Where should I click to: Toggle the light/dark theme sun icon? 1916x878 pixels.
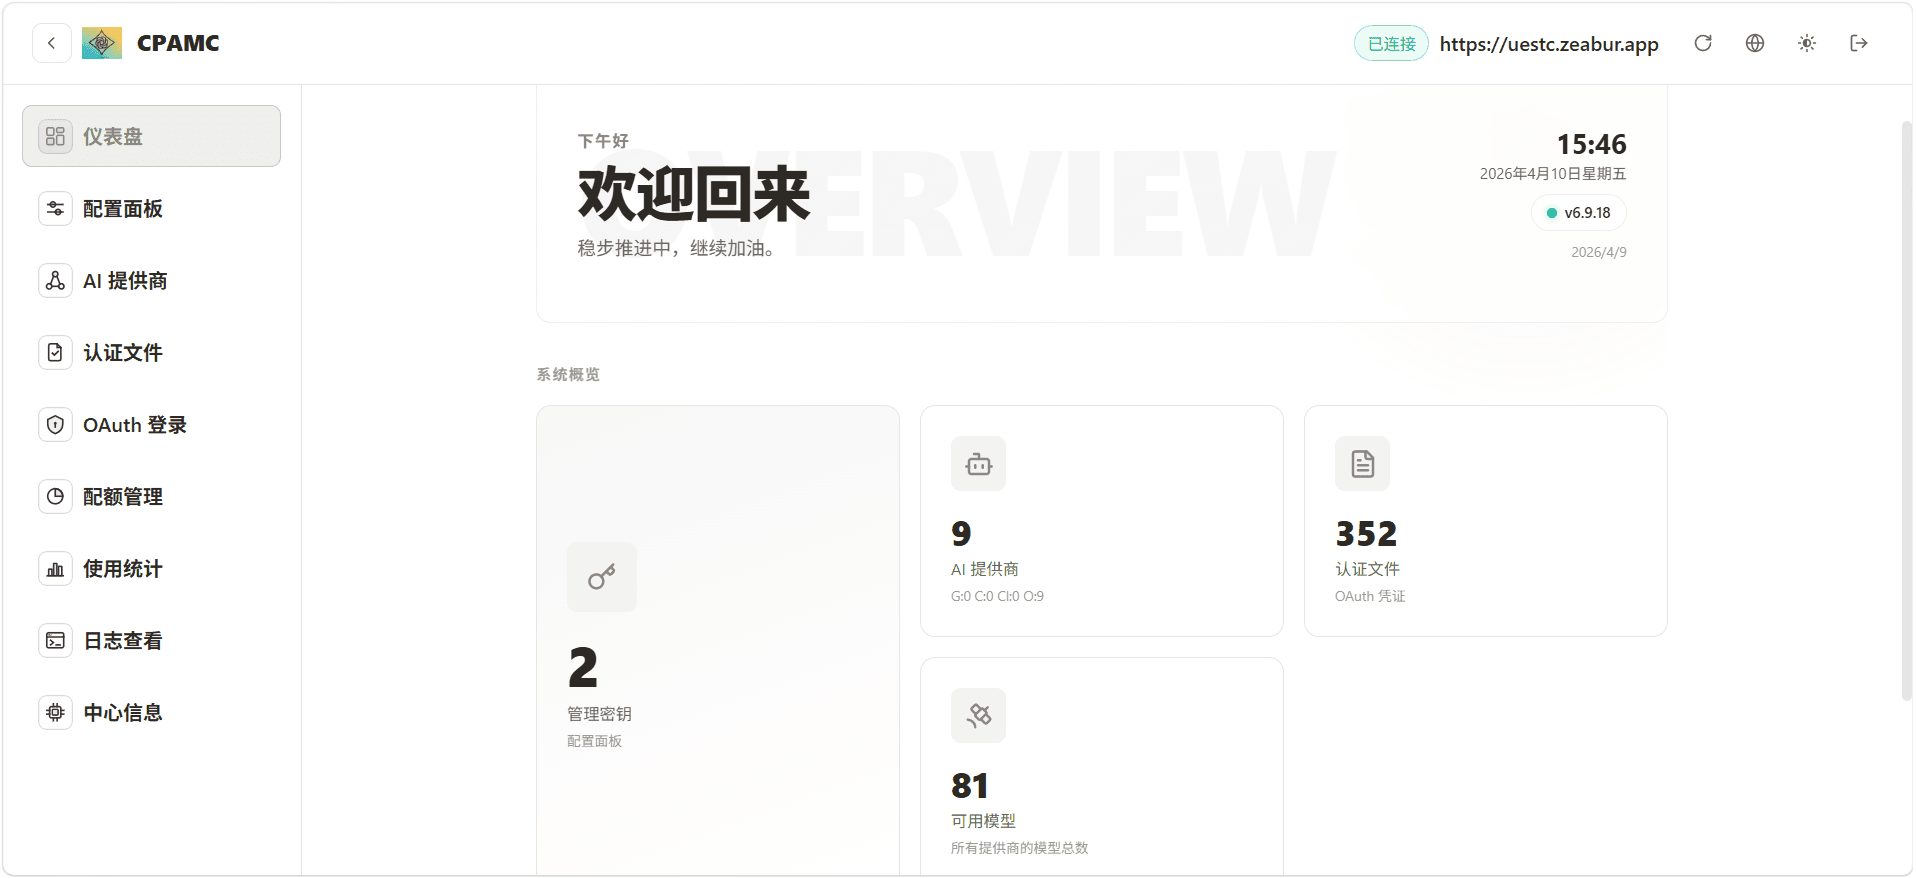click(x=1807, y=43)
